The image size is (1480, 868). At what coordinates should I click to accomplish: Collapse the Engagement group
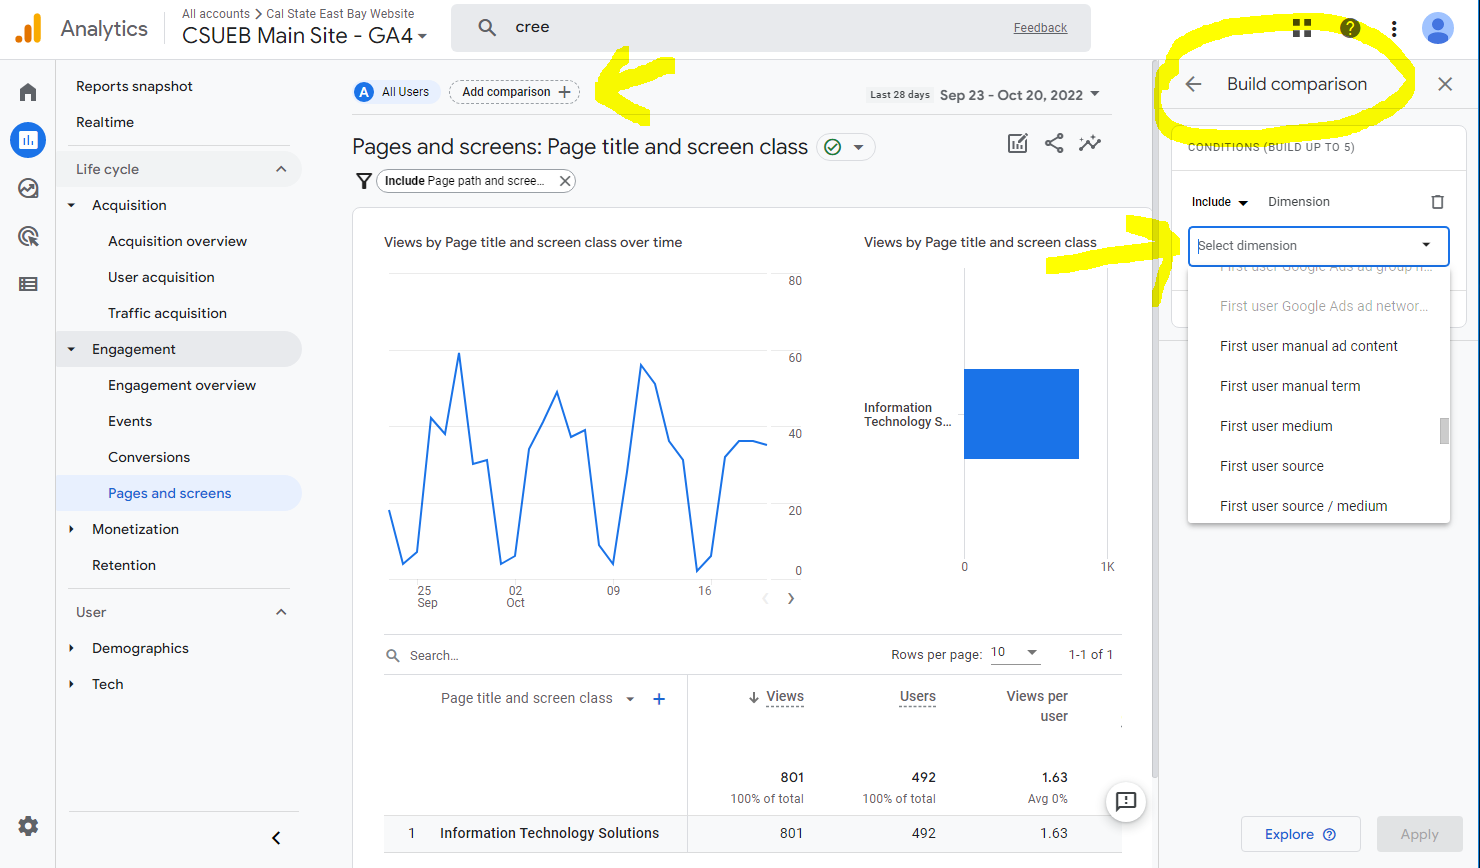pyautogui.click(x=71, y=350)
